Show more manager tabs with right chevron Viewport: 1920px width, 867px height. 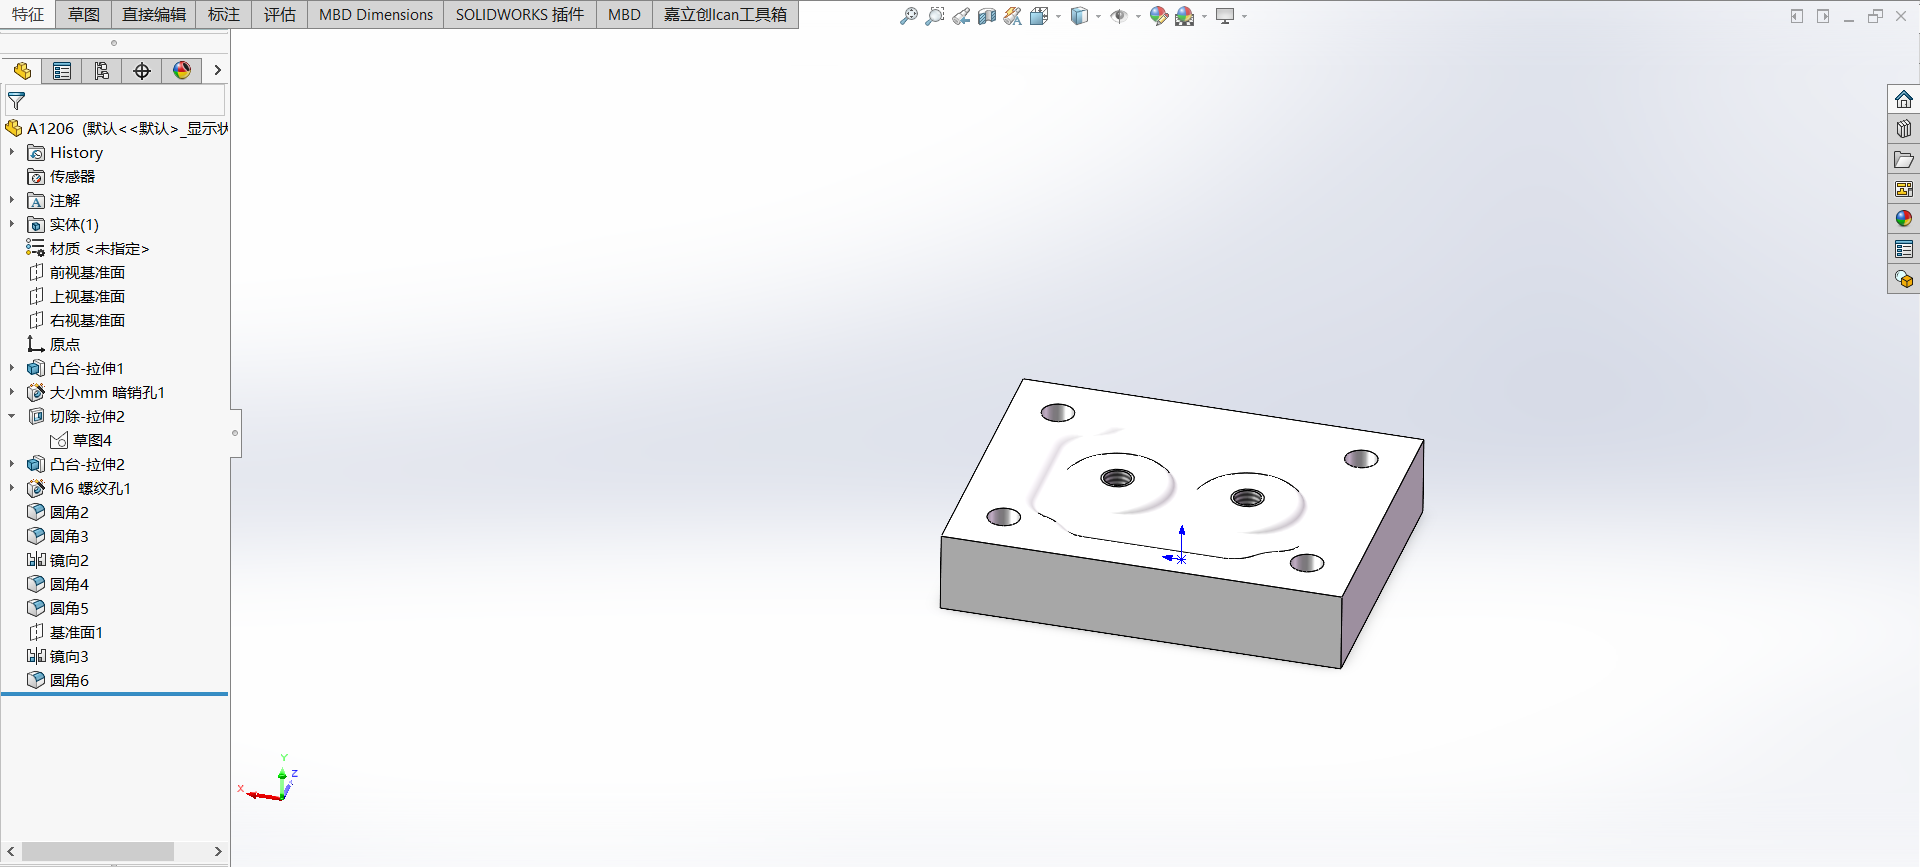[217, 70]
